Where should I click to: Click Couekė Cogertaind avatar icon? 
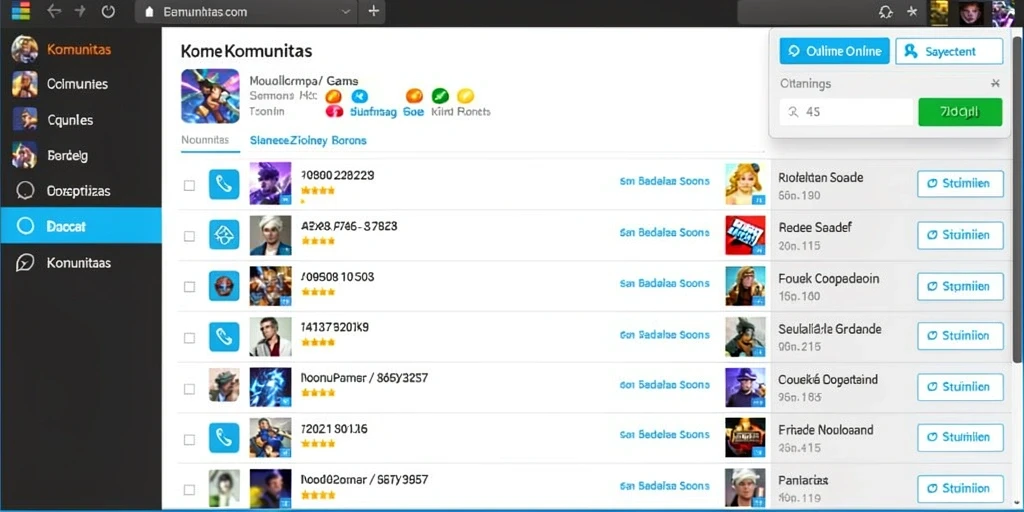[745, 387]
